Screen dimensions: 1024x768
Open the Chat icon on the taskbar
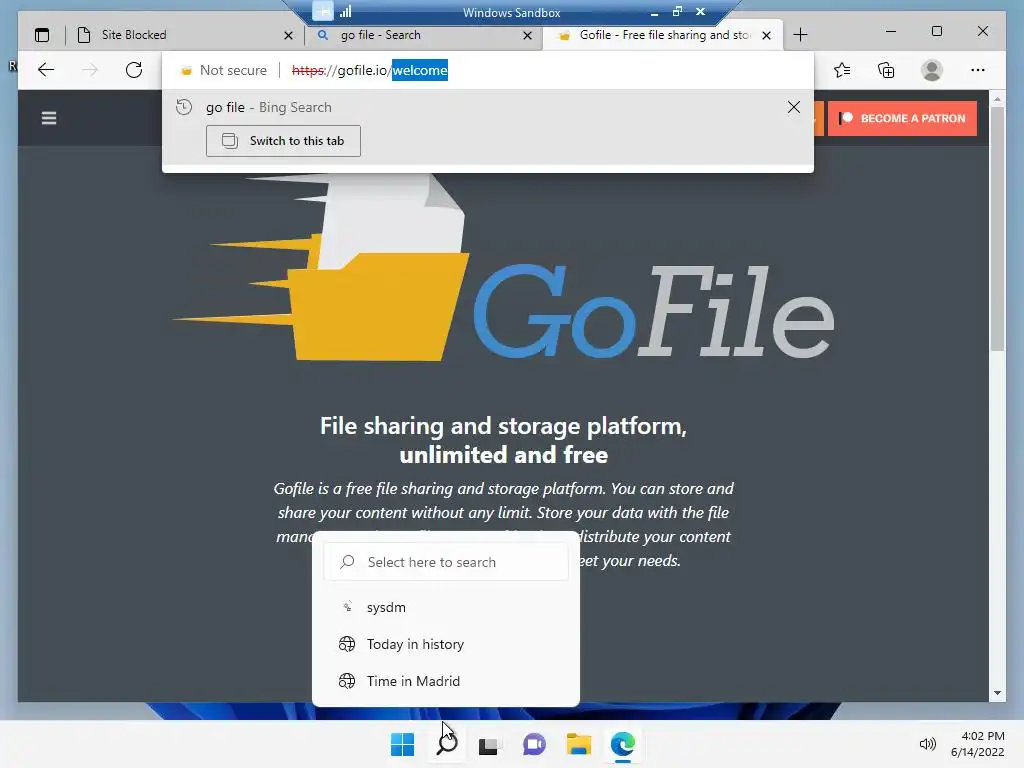click(x=534, y=744)
